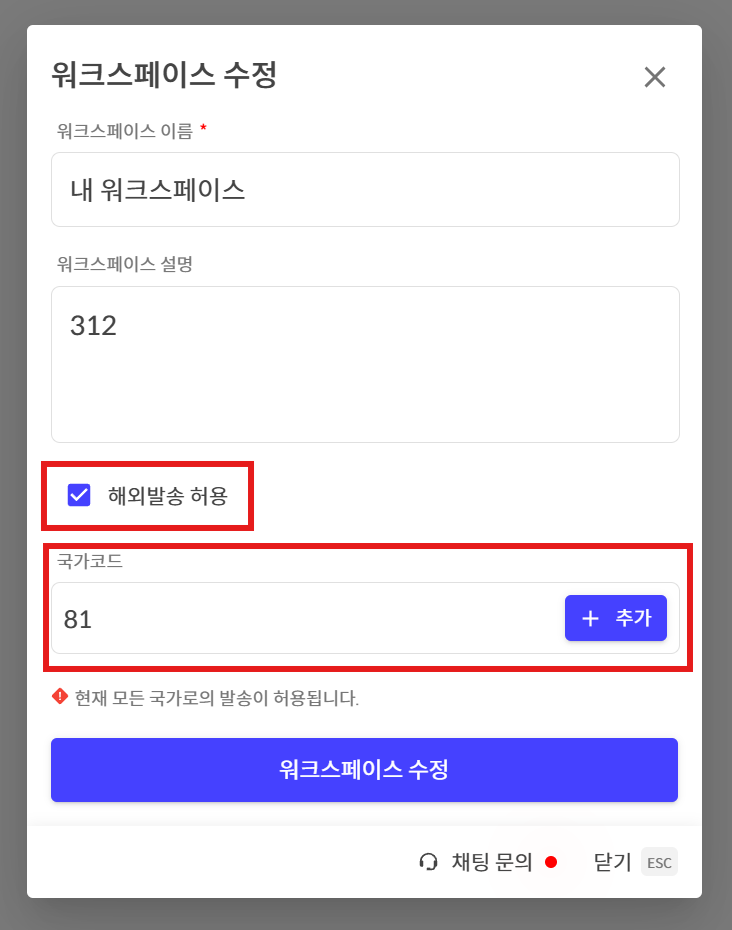Click the 워크스페이스 수정 dialog title heading
The width and height of the screenshot is (732, 930).
(x=163, y=75)
